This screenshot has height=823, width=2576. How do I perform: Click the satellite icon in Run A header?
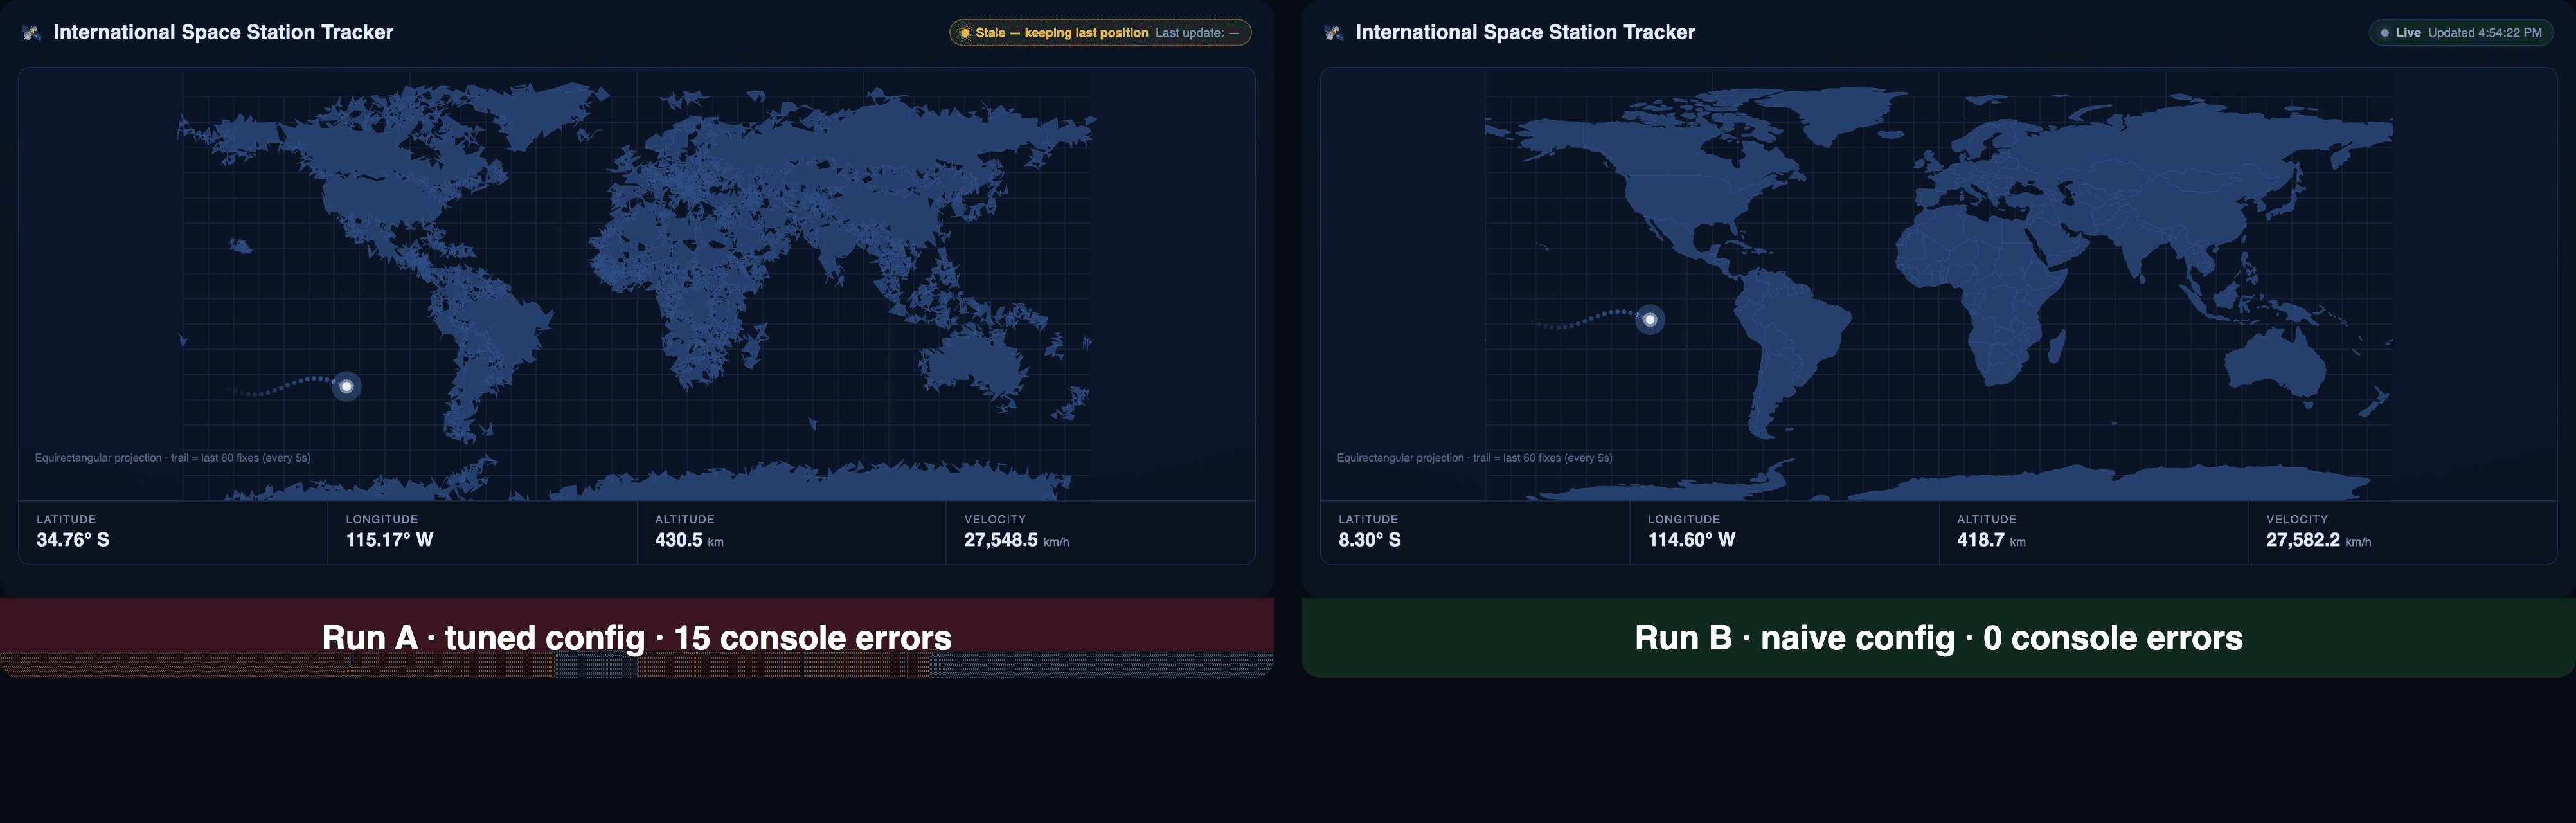[x=32, y=33]
